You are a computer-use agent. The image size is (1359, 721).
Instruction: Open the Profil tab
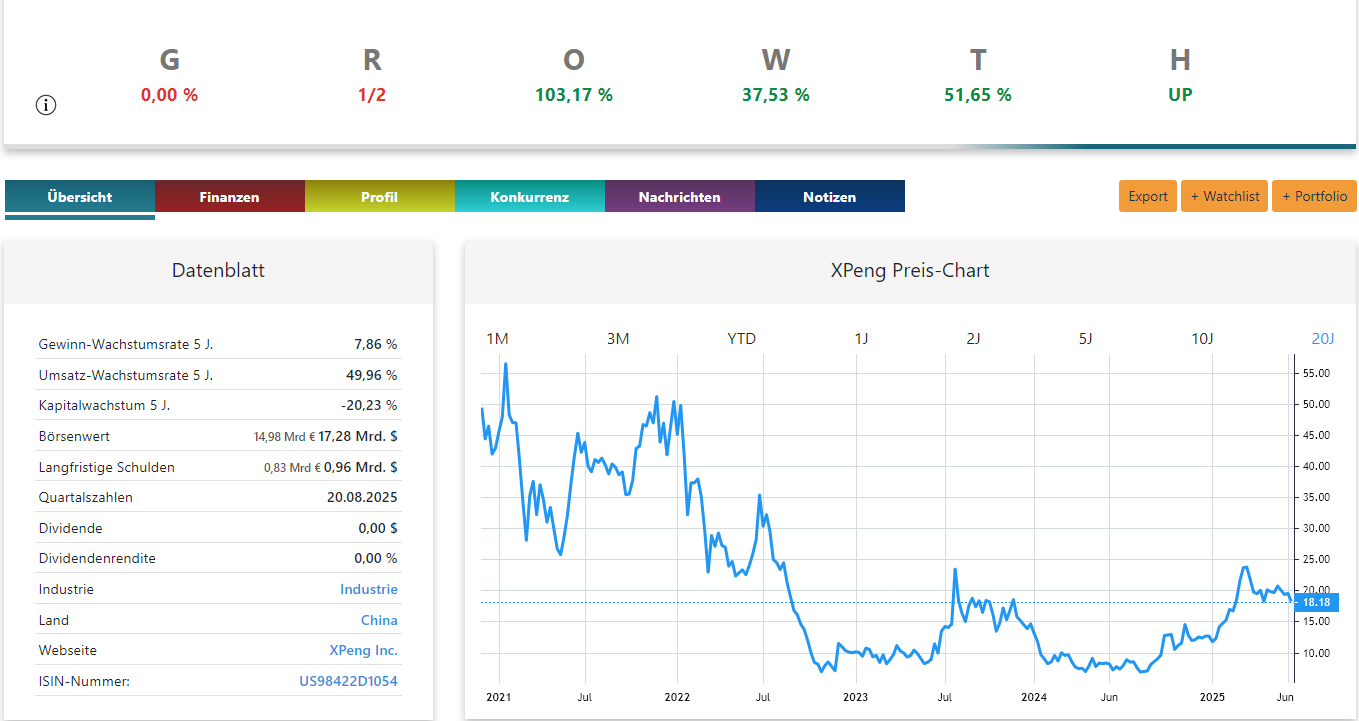coord(379,197)
